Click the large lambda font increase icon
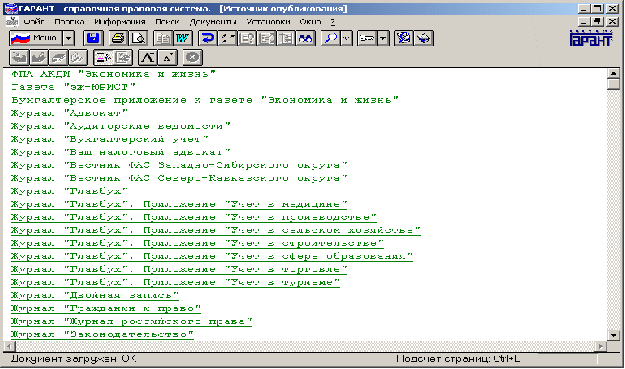 (x=148, y=58)
